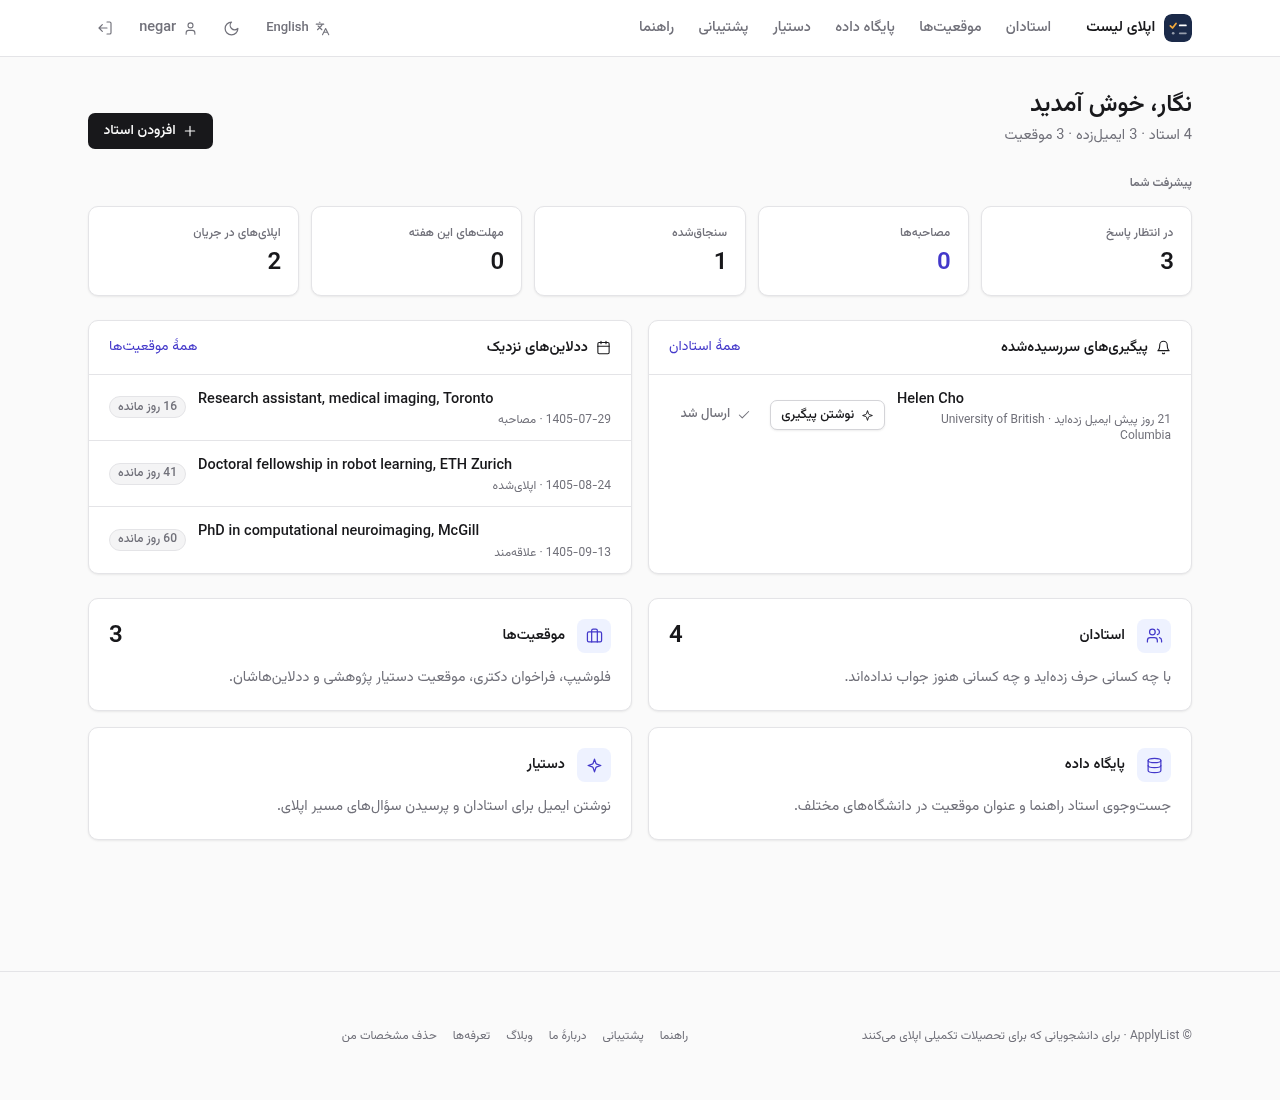Screen dimensions: 1280x1100
Task: Click the briefcase icon on موقعیت‌ها card
Action: pyautogui.click(x=594, y=635)
